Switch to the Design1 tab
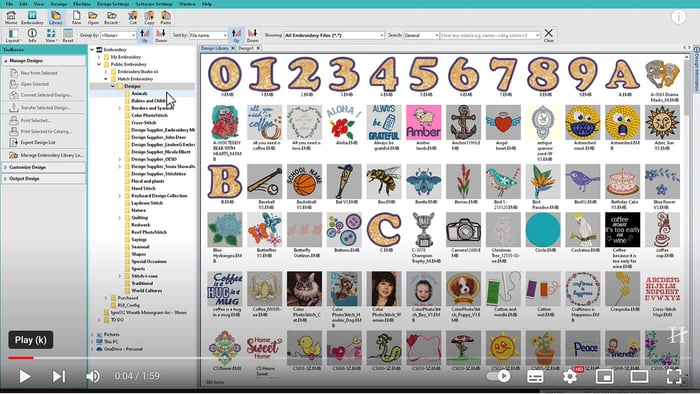This screenshot has height=394, width=700. (x=246, y=48)
